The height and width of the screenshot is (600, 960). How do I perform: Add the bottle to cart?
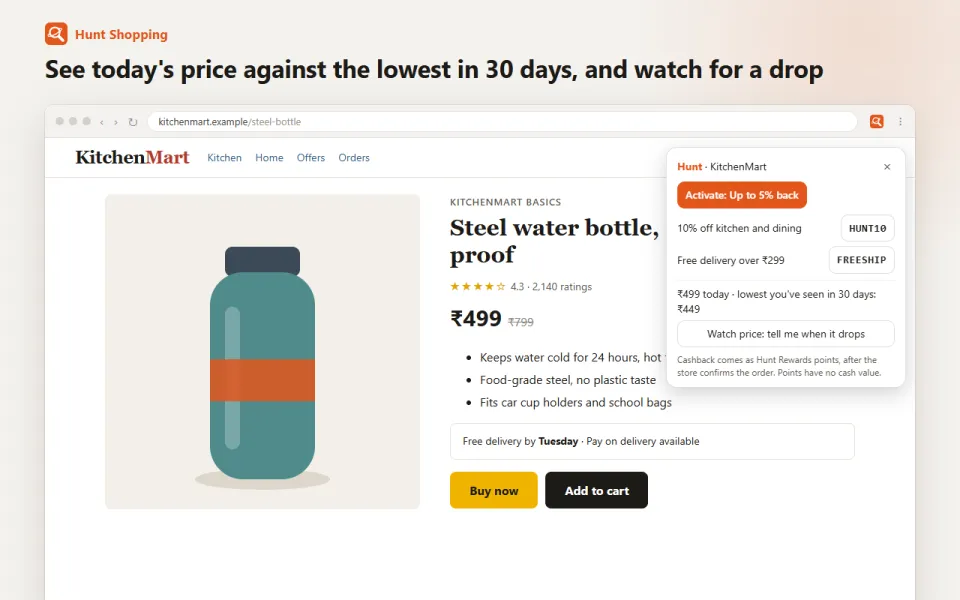click(x=596, y=490)
